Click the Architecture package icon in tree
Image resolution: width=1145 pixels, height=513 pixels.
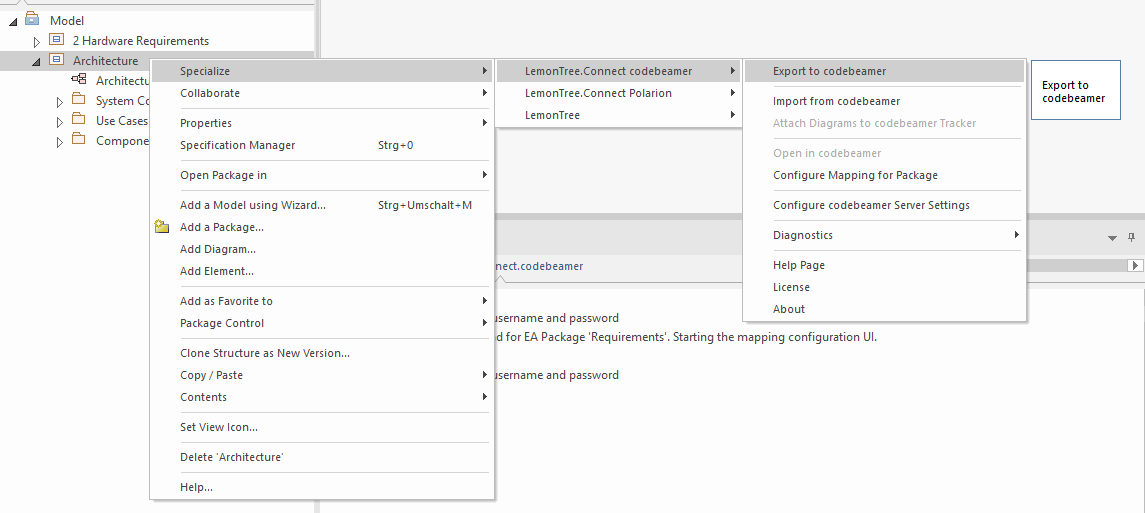(55, 60)
